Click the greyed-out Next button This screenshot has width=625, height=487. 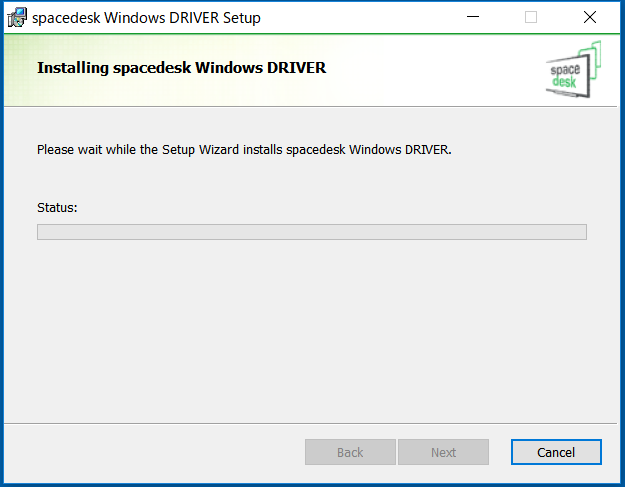coord(443,452)
